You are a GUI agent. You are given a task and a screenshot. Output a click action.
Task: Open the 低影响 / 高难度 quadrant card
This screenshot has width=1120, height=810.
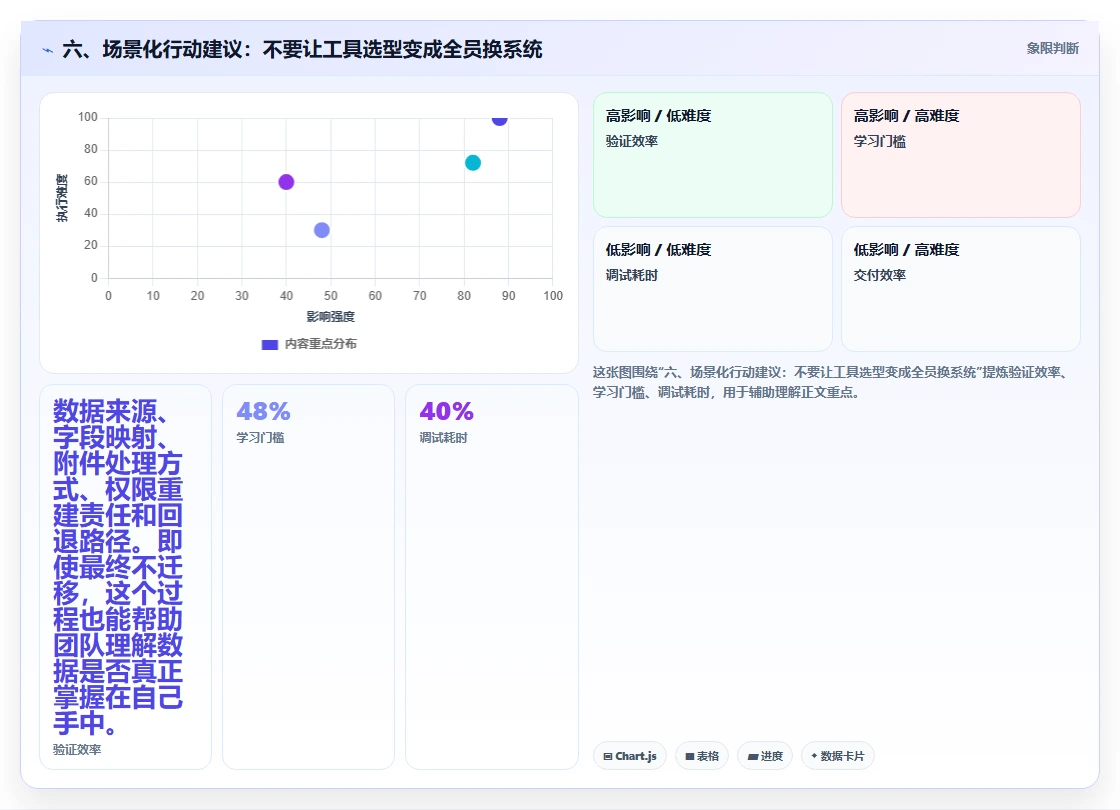960,289
